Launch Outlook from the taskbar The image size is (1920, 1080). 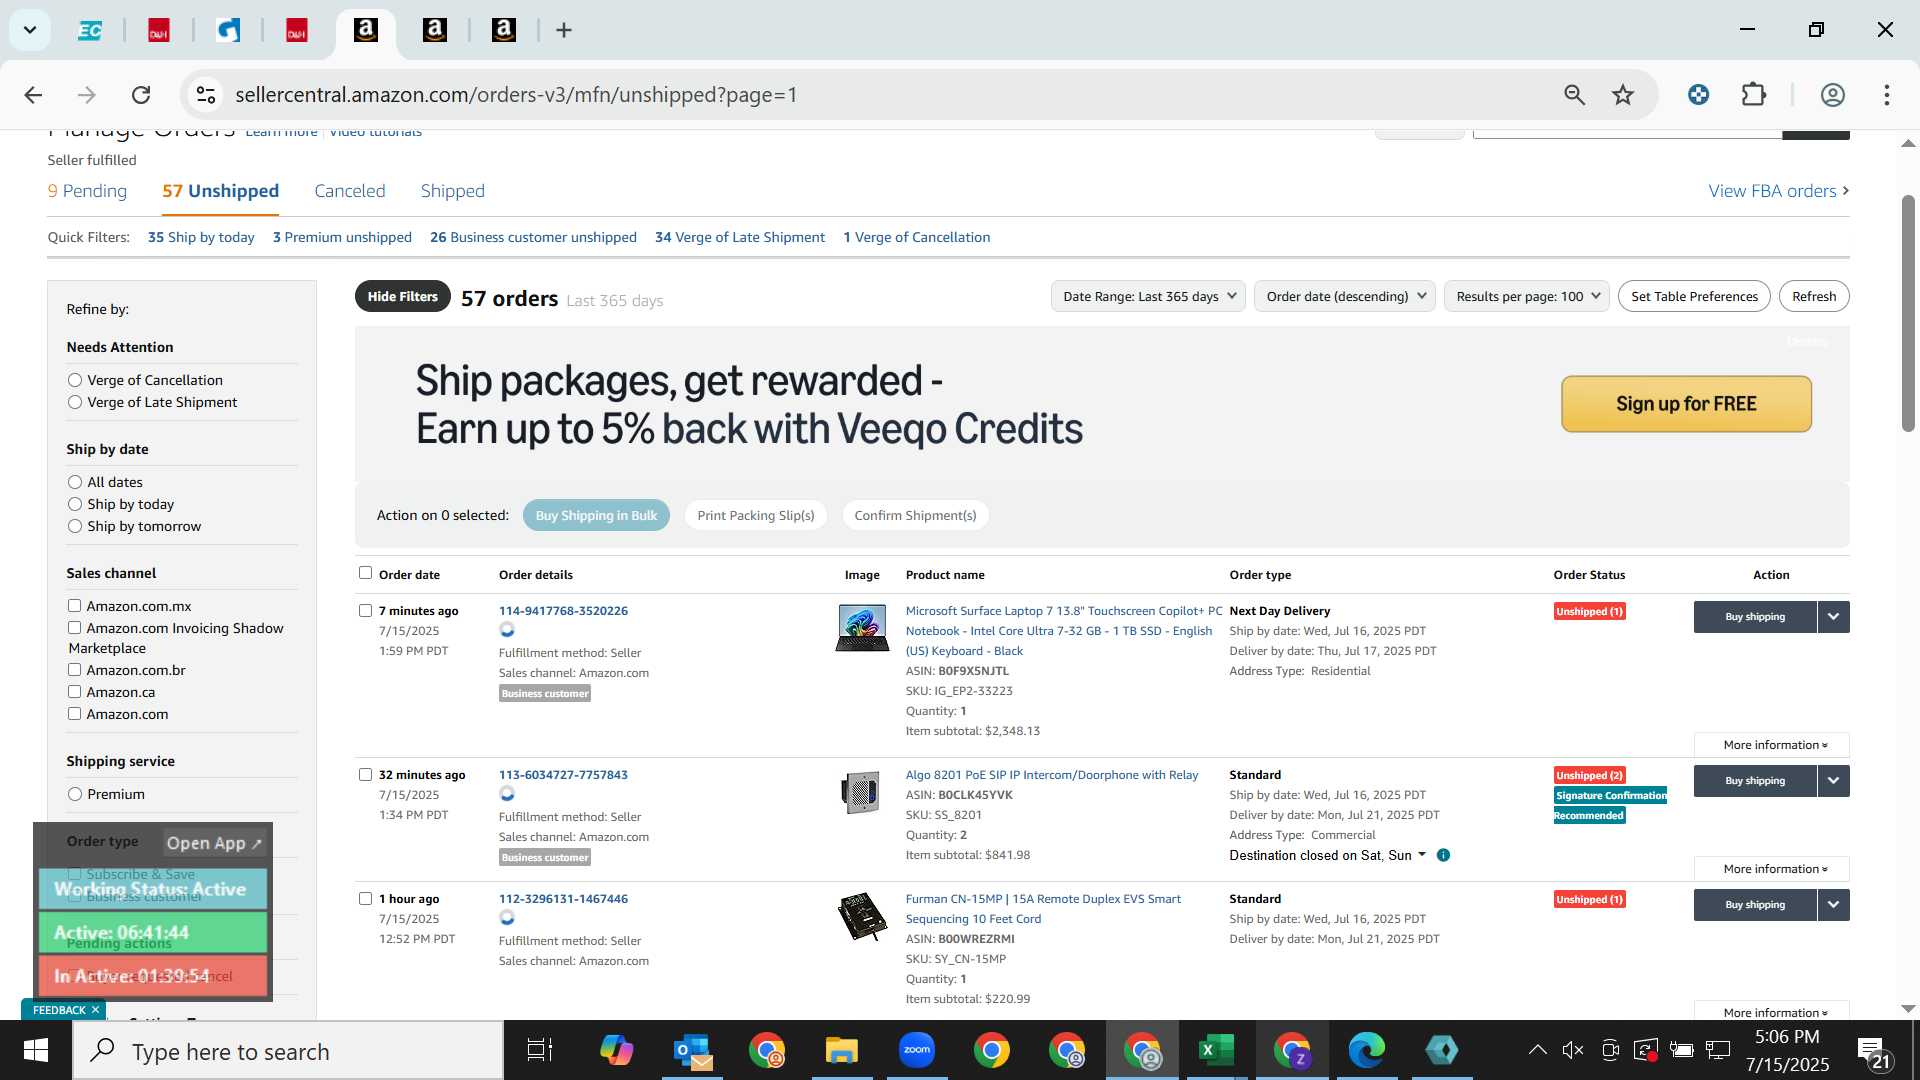click(692, 1051)
